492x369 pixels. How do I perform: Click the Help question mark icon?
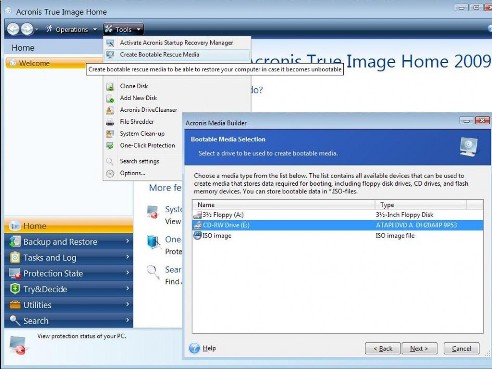[194, 348]
